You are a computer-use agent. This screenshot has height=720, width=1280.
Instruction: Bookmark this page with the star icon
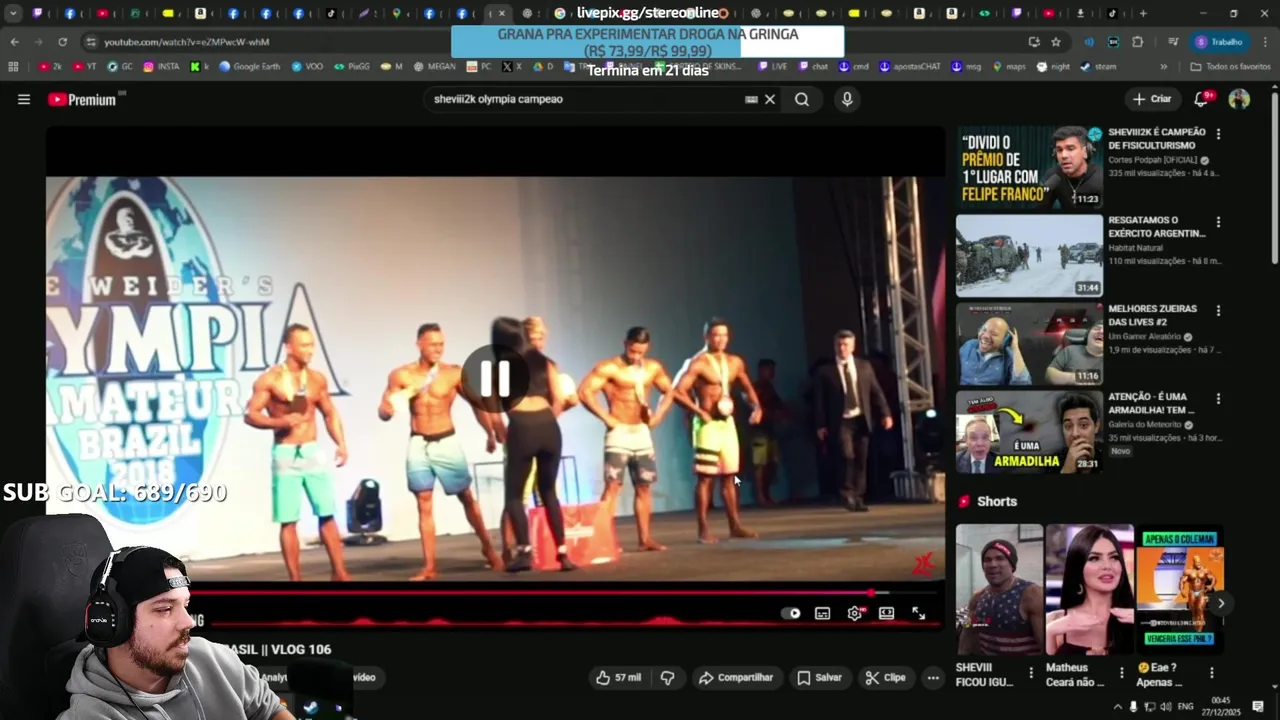[1056, 42]
